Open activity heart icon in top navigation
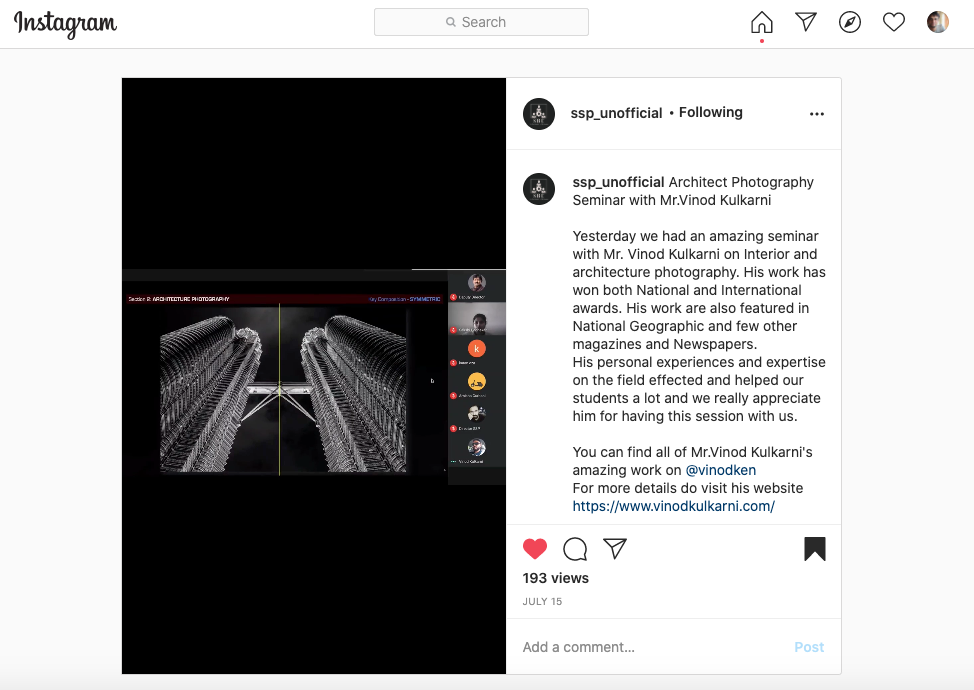The height and width of the screenshot is (690, 974). point(894,22)
